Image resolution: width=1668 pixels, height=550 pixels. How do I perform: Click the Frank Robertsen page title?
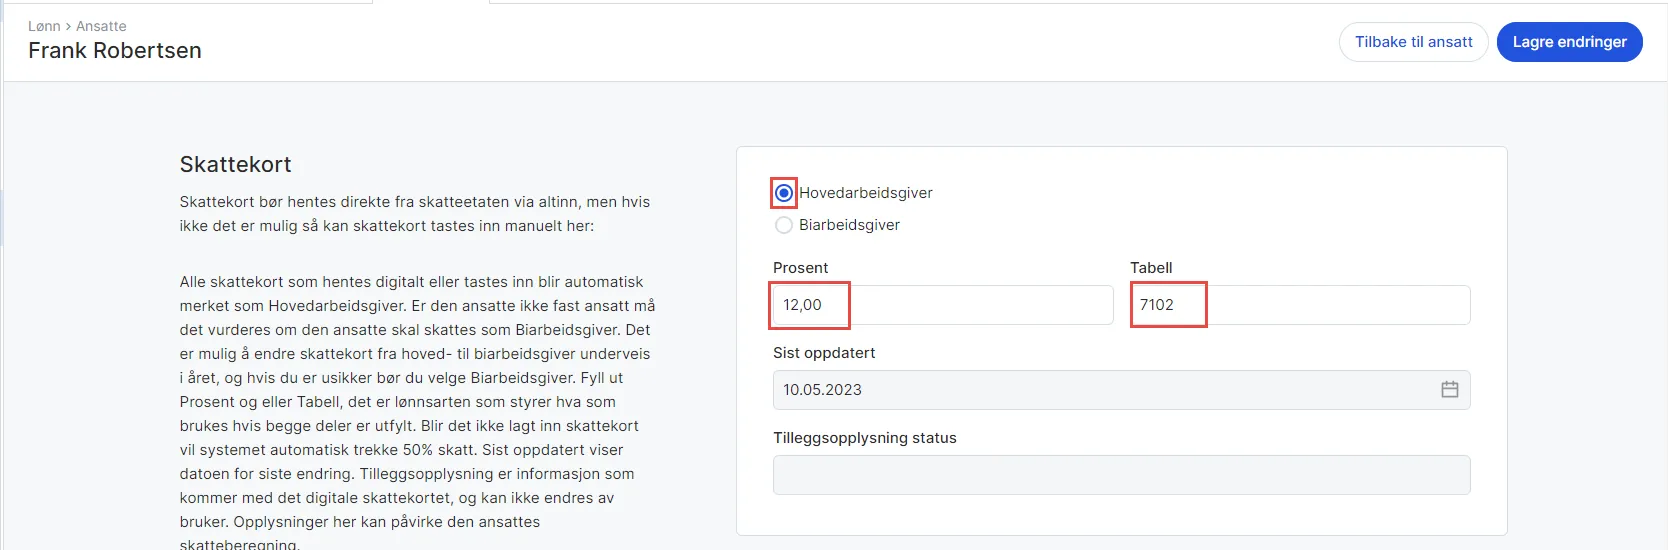tap(115, 51)
